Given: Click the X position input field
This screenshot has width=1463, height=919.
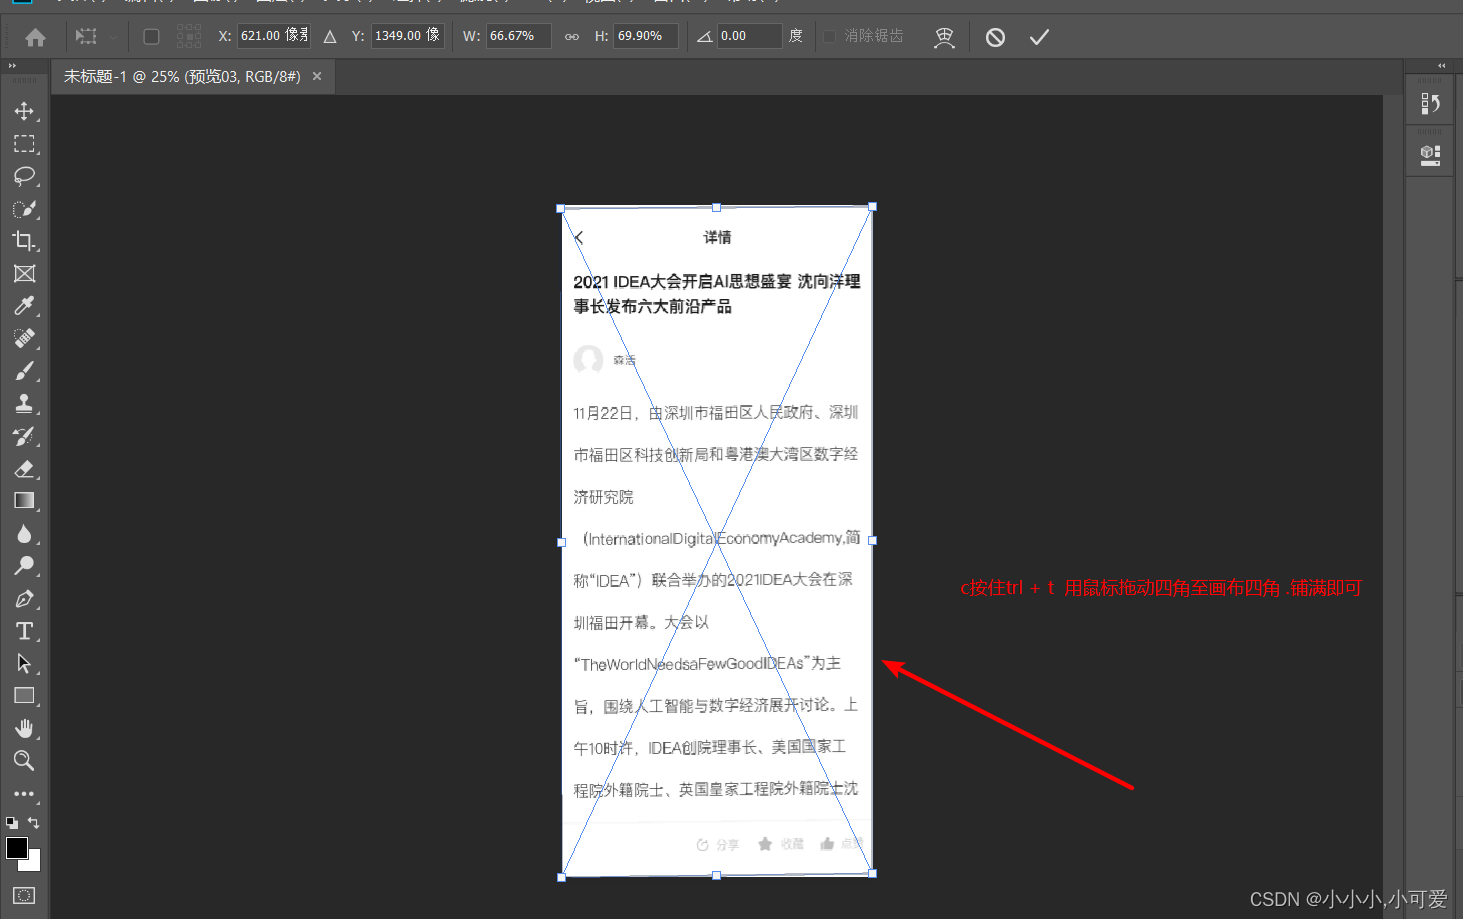Looking at the screenshot, I should pos(273,34).
